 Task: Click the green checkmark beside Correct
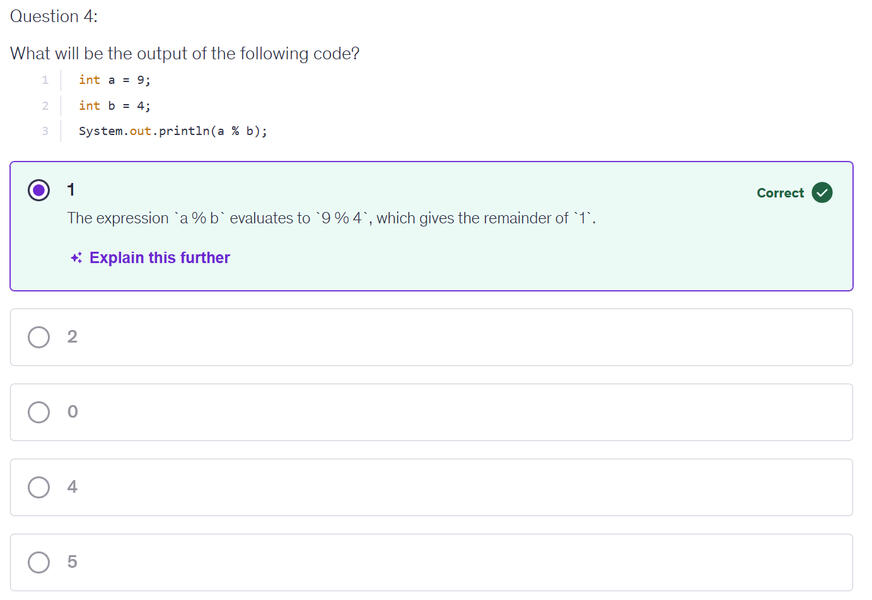[820, 192]
